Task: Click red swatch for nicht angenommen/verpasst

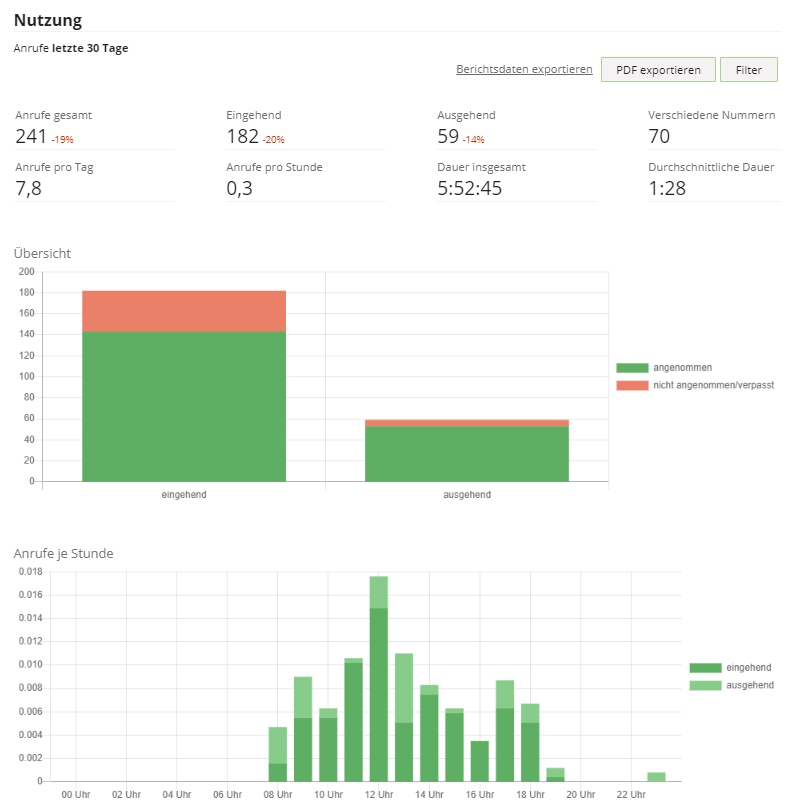Action: 631,384
